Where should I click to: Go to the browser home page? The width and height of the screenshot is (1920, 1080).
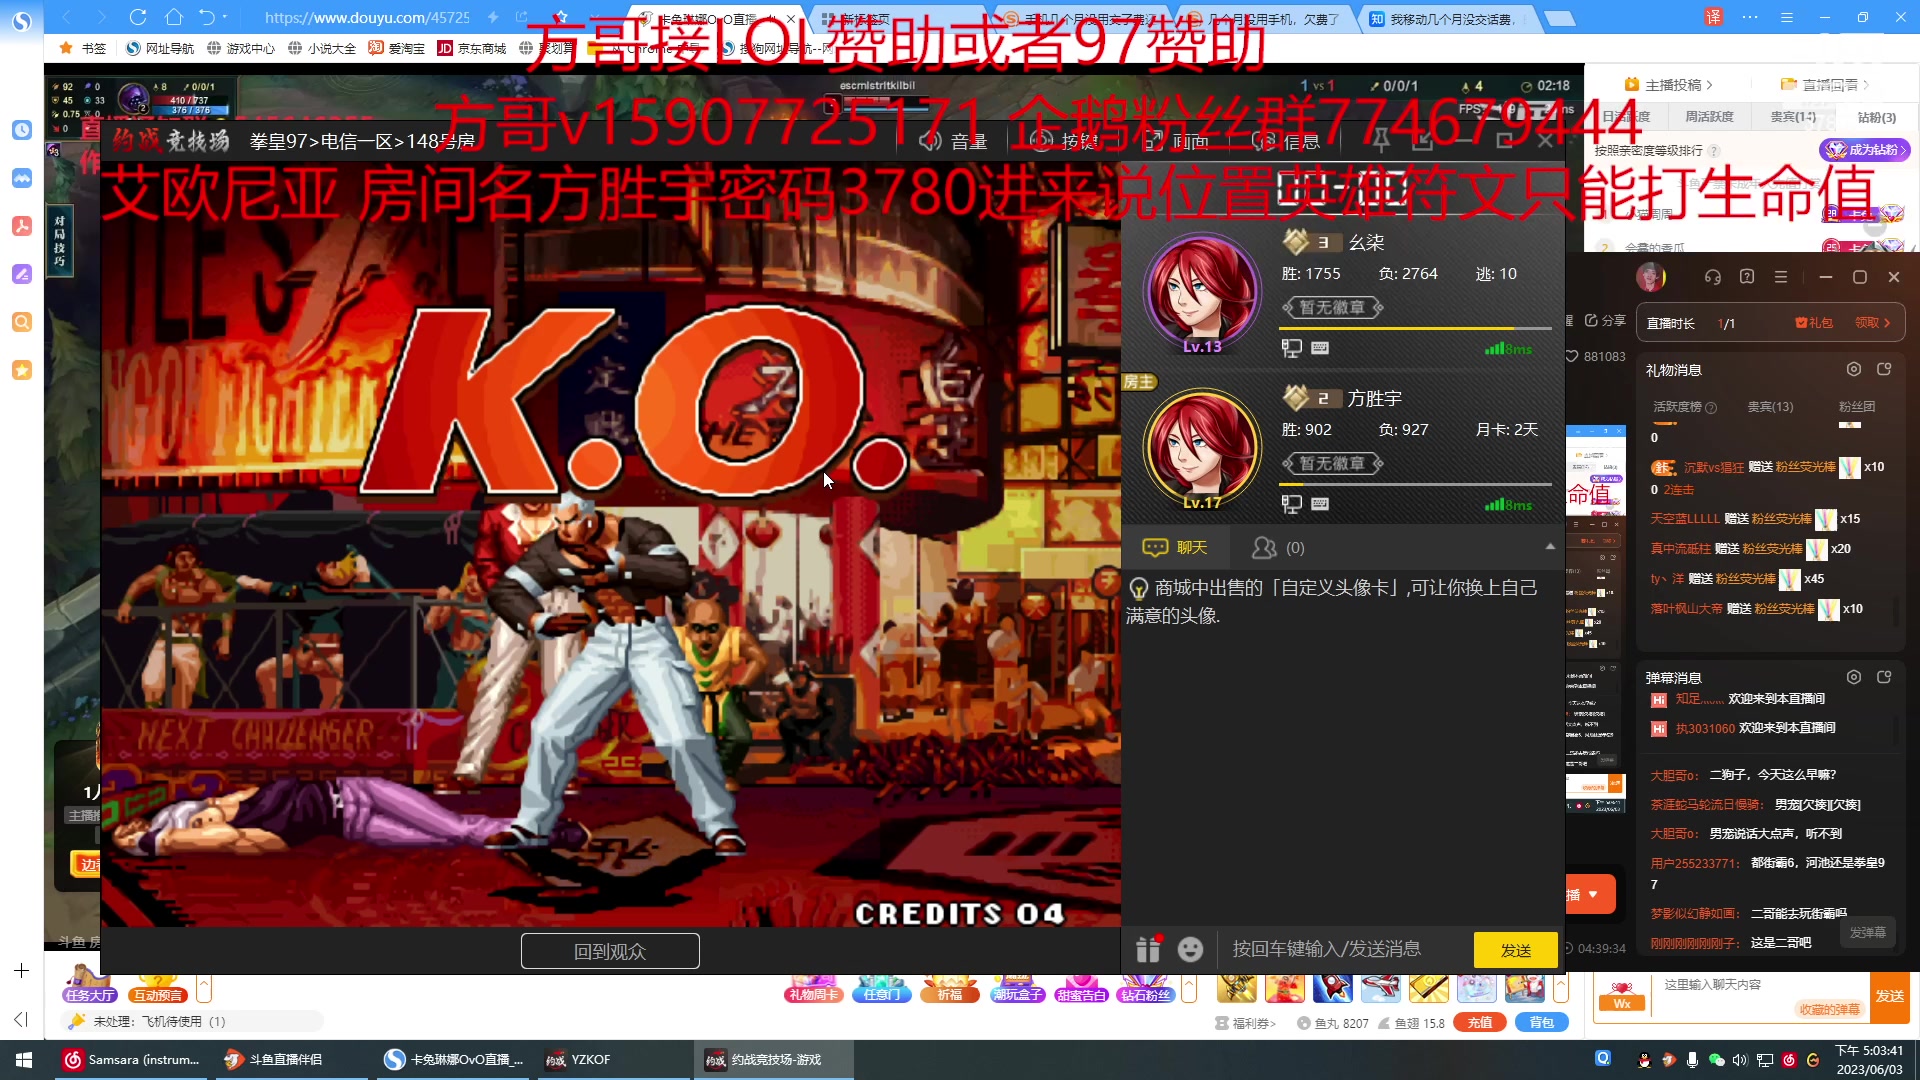[173, 17]
